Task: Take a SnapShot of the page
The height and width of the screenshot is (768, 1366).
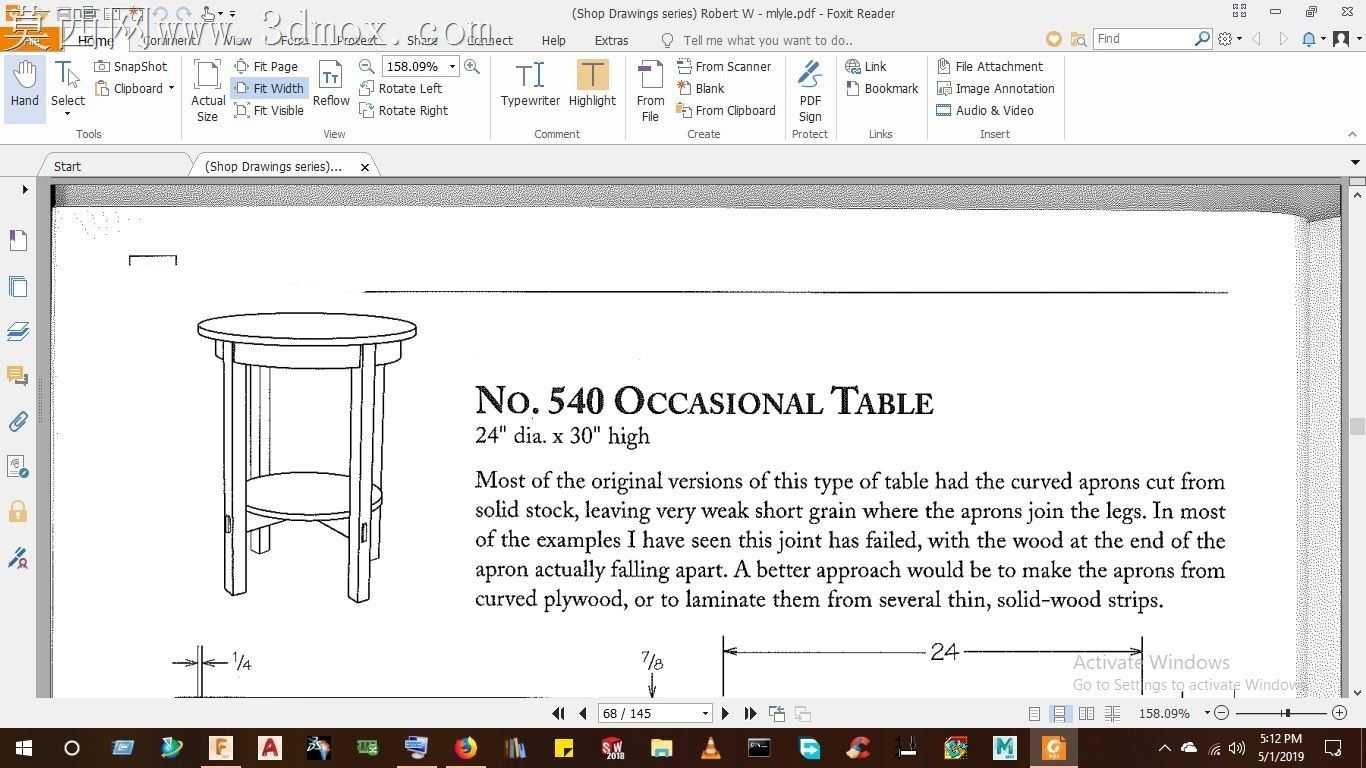Action: 131,66
